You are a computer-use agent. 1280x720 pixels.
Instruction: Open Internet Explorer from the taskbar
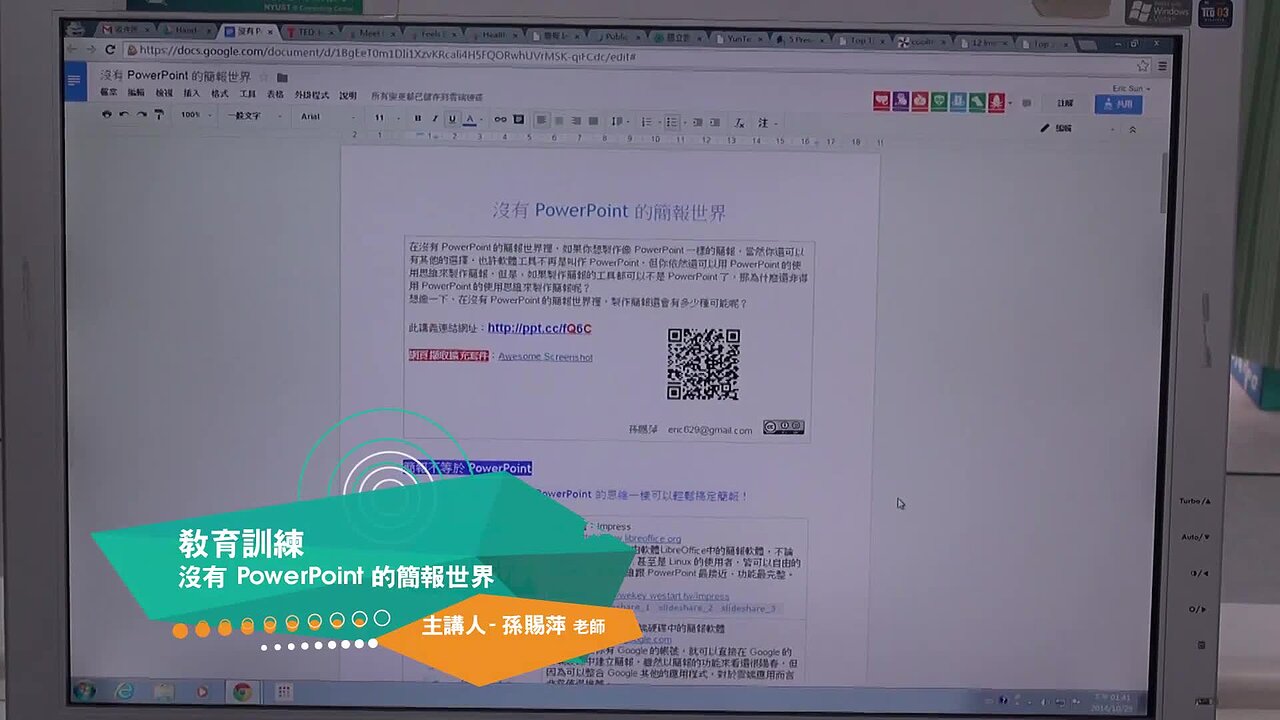click(x=125, y=691)
